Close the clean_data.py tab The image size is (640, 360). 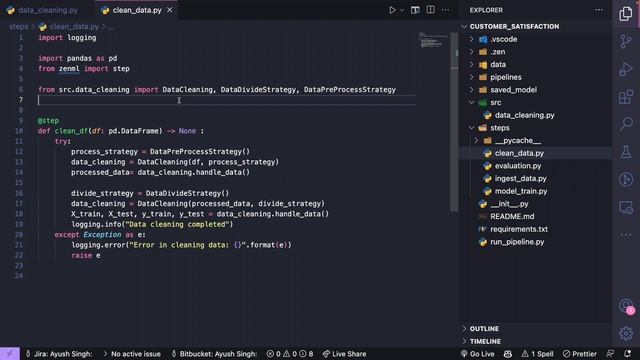(x=170, y=10)
